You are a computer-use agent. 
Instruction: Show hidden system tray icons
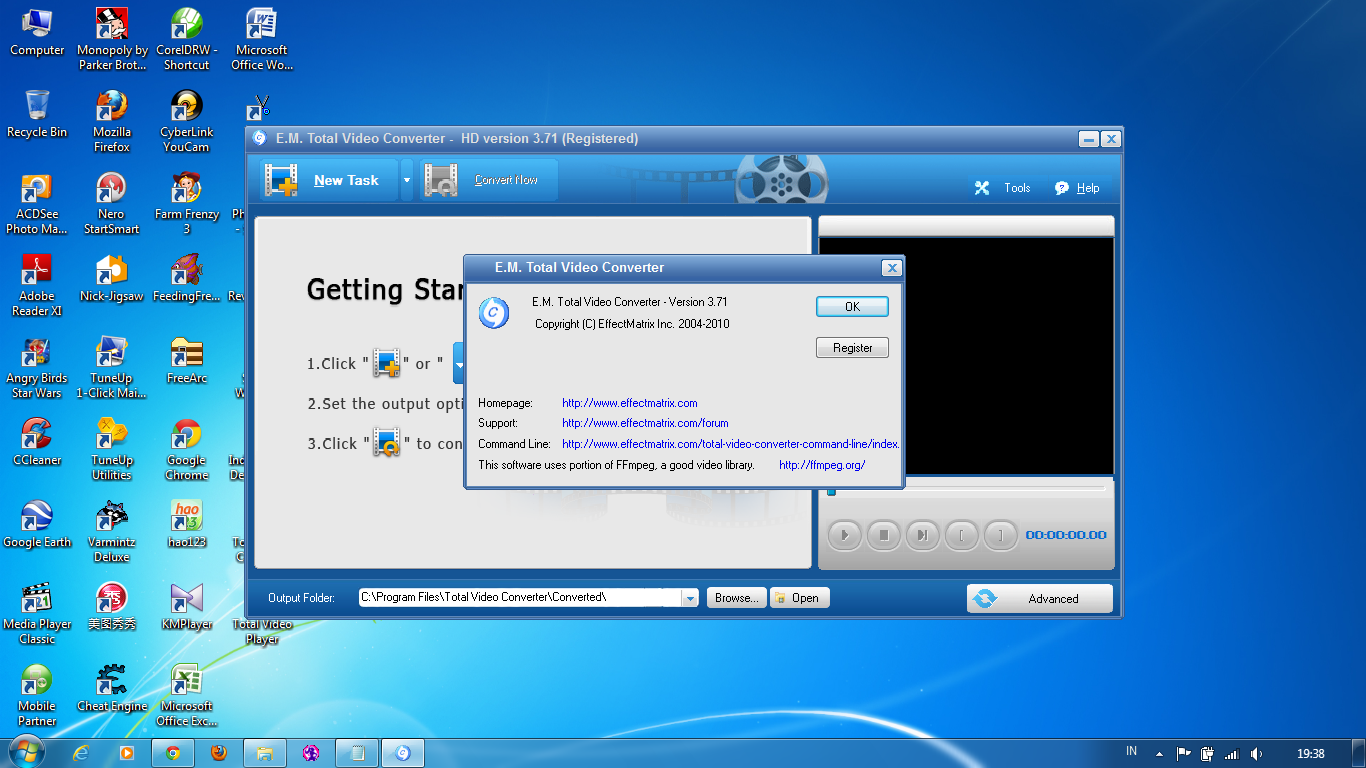(1159, 754)
